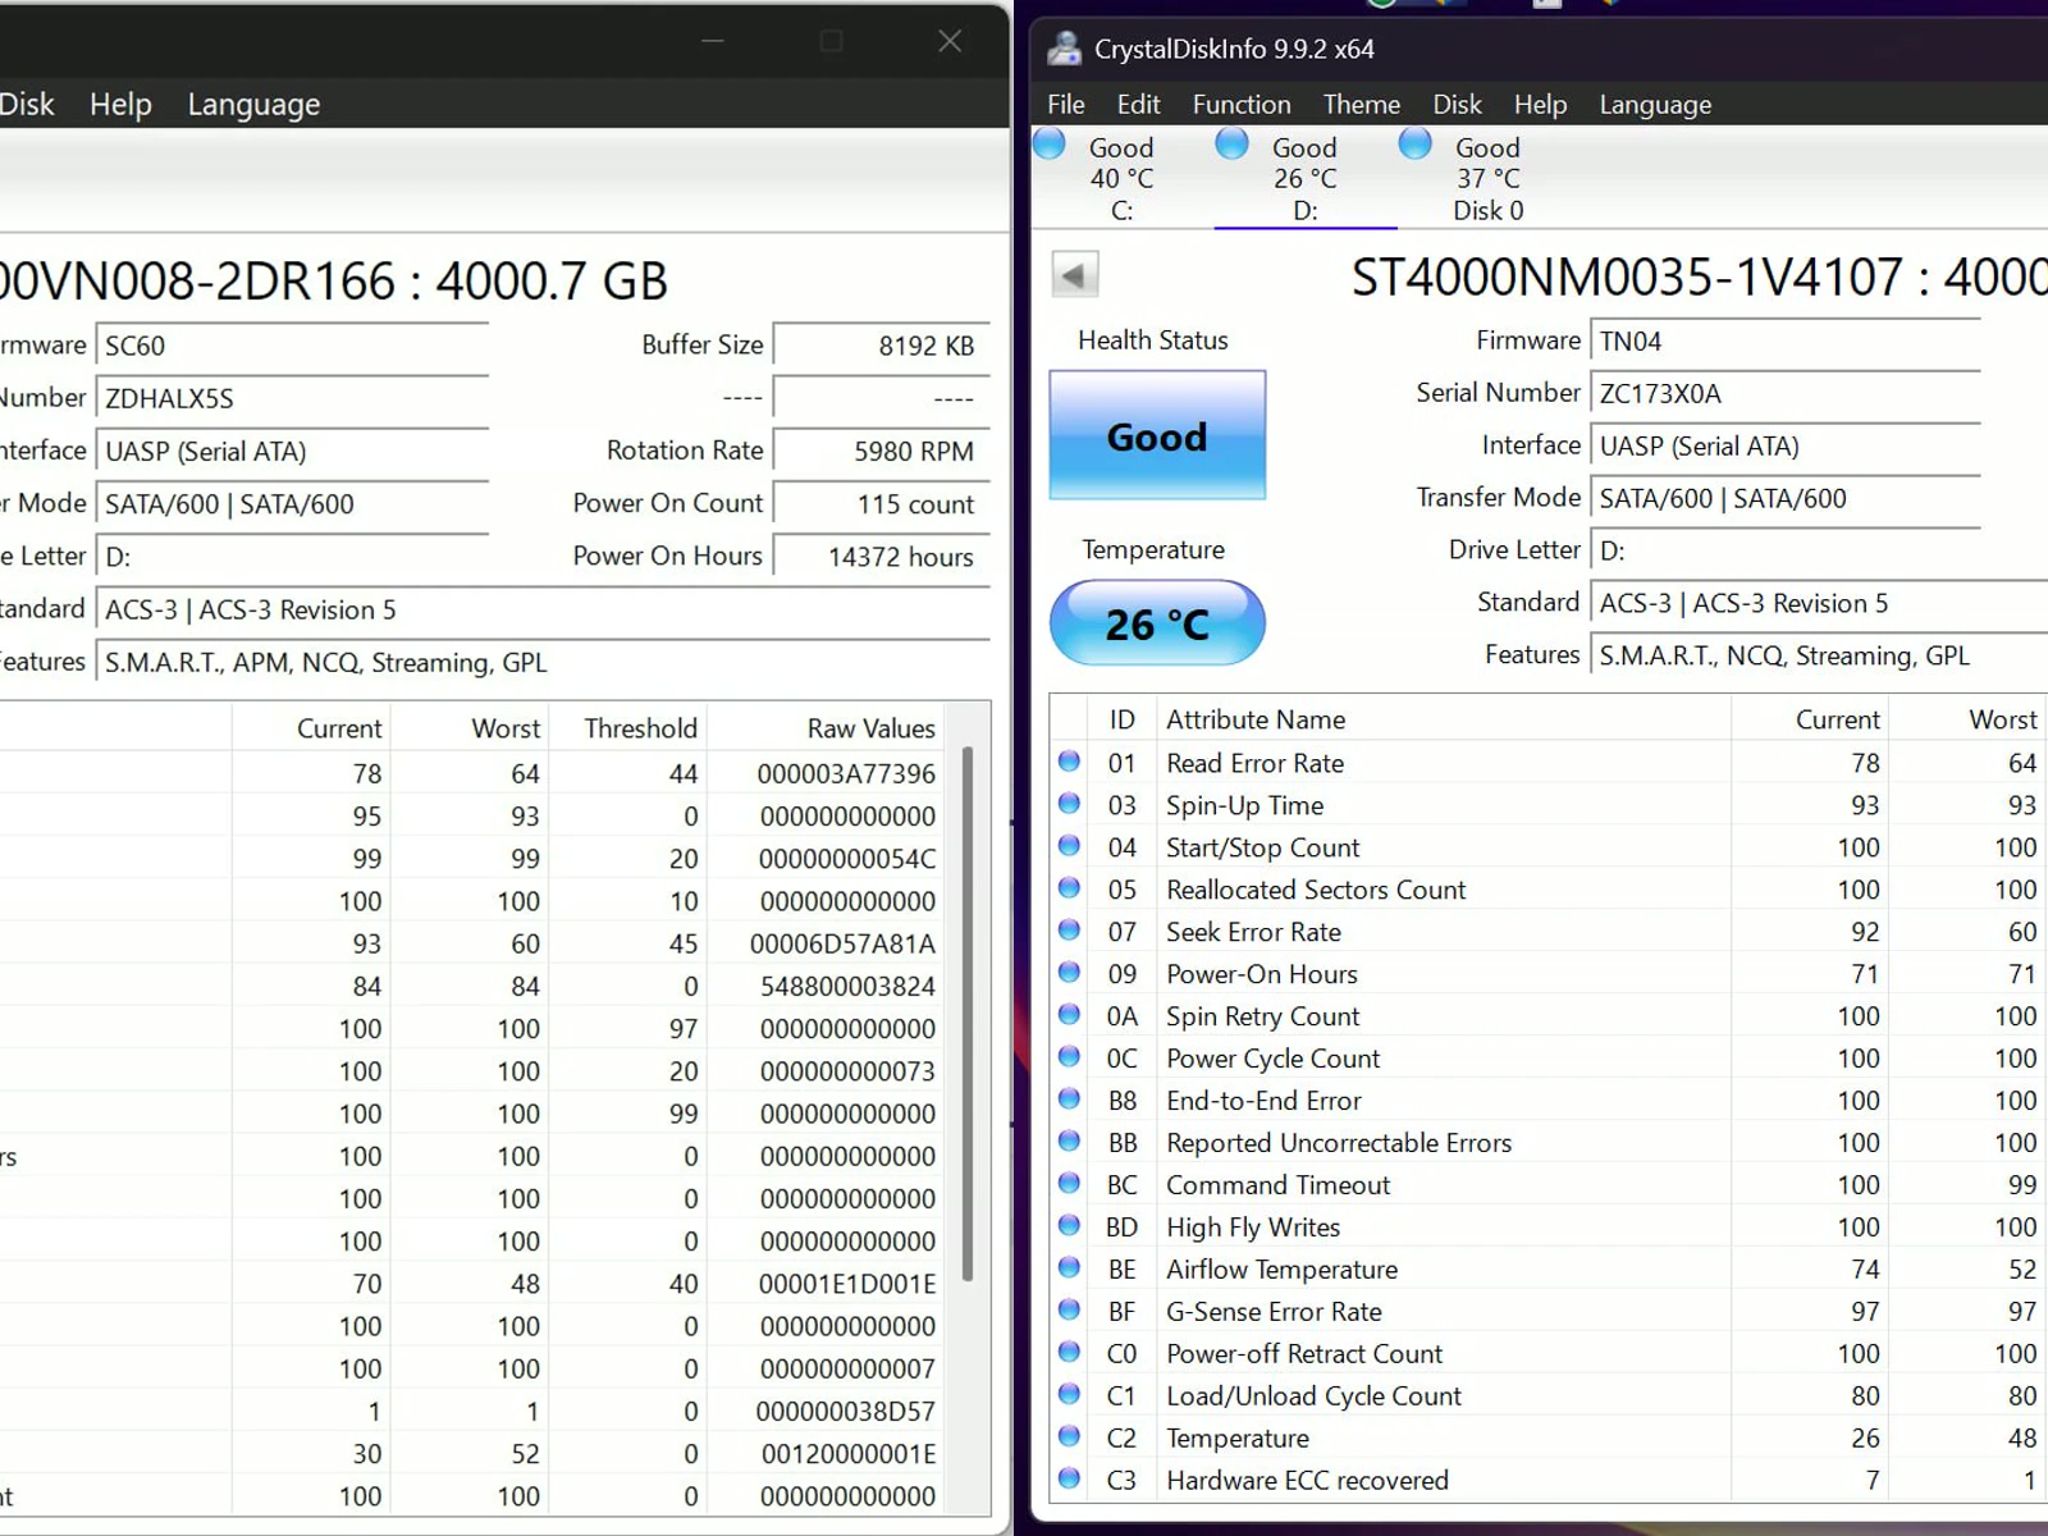This screenshot has width=2048, height=1536.
Task: Click status orb for Hardware ECC recovered
Action: [1069, 1478]
